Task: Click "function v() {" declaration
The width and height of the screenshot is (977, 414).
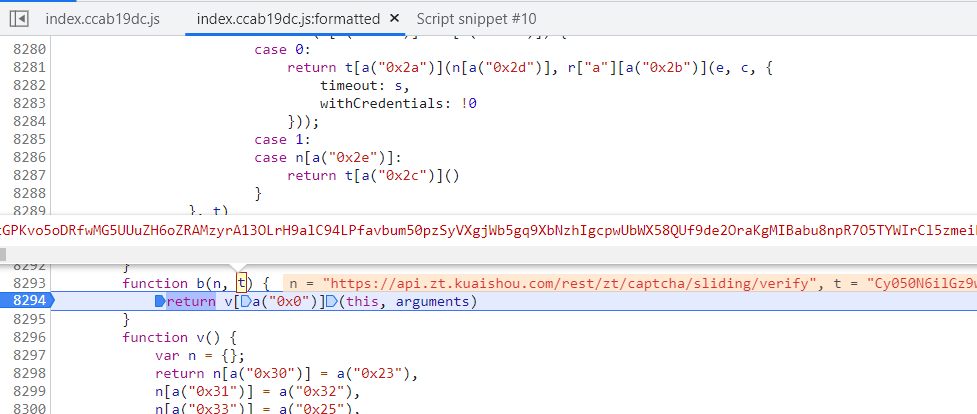Action: click(180, 337)
